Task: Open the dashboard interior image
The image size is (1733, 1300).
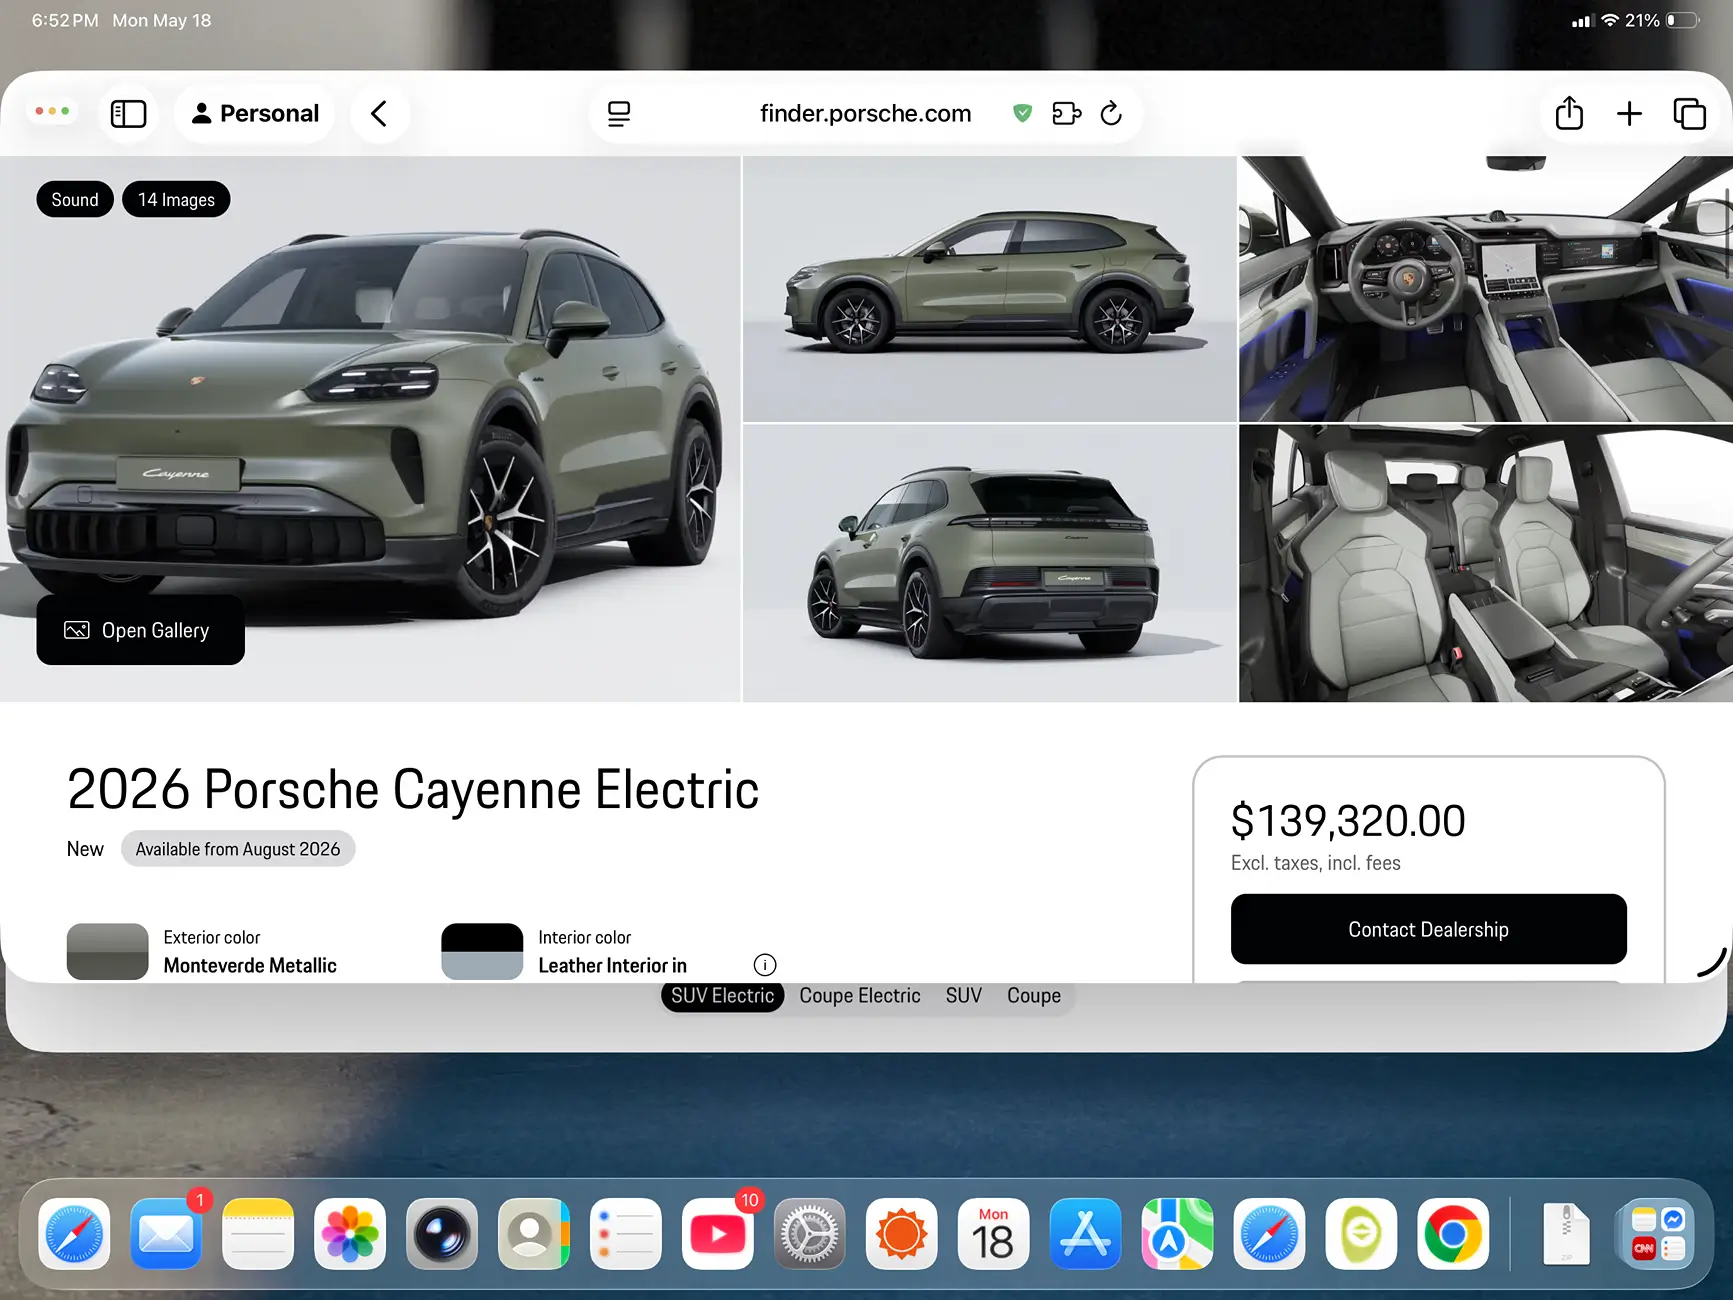Action: tap(1486, 289)
